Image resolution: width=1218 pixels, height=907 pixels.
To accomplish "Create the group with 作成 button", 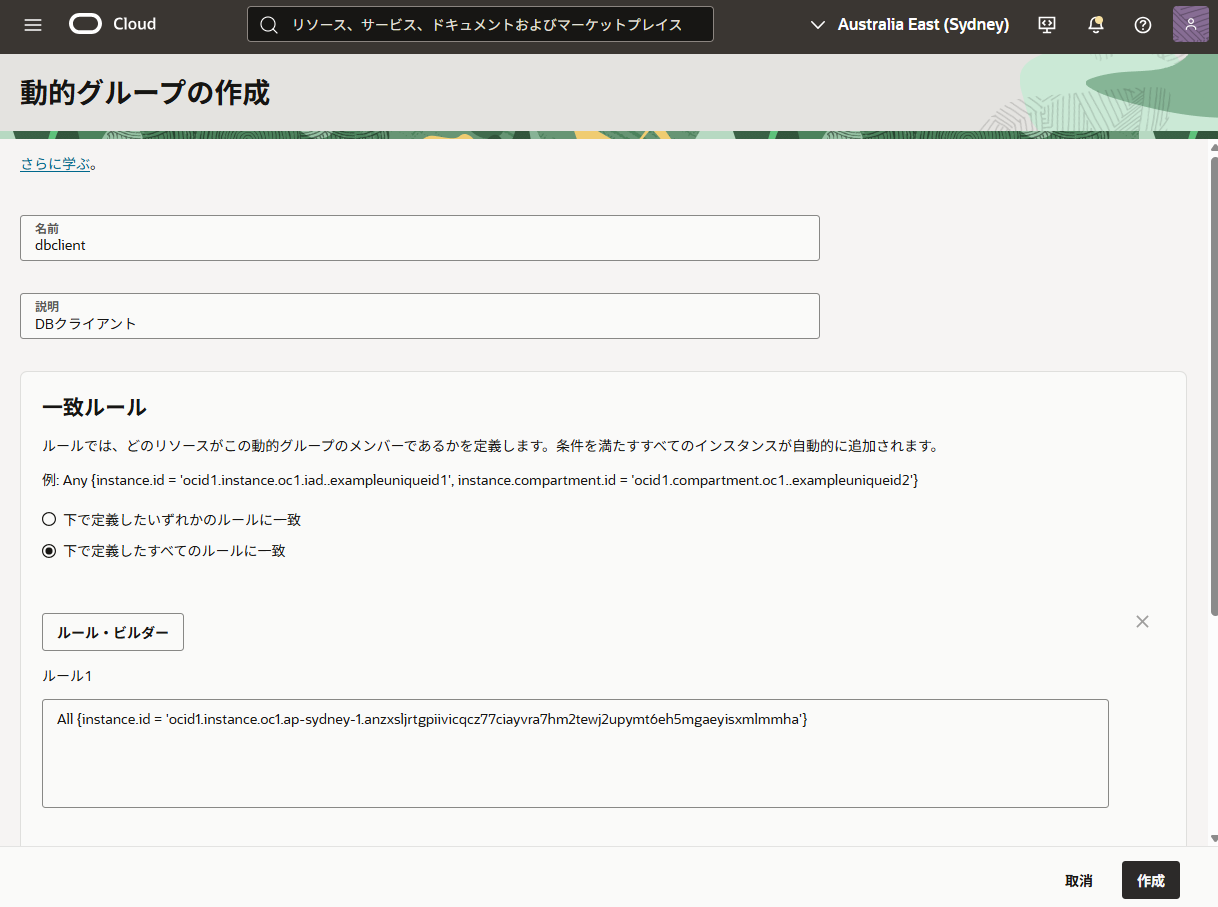I will click(x=1150, y=880).
